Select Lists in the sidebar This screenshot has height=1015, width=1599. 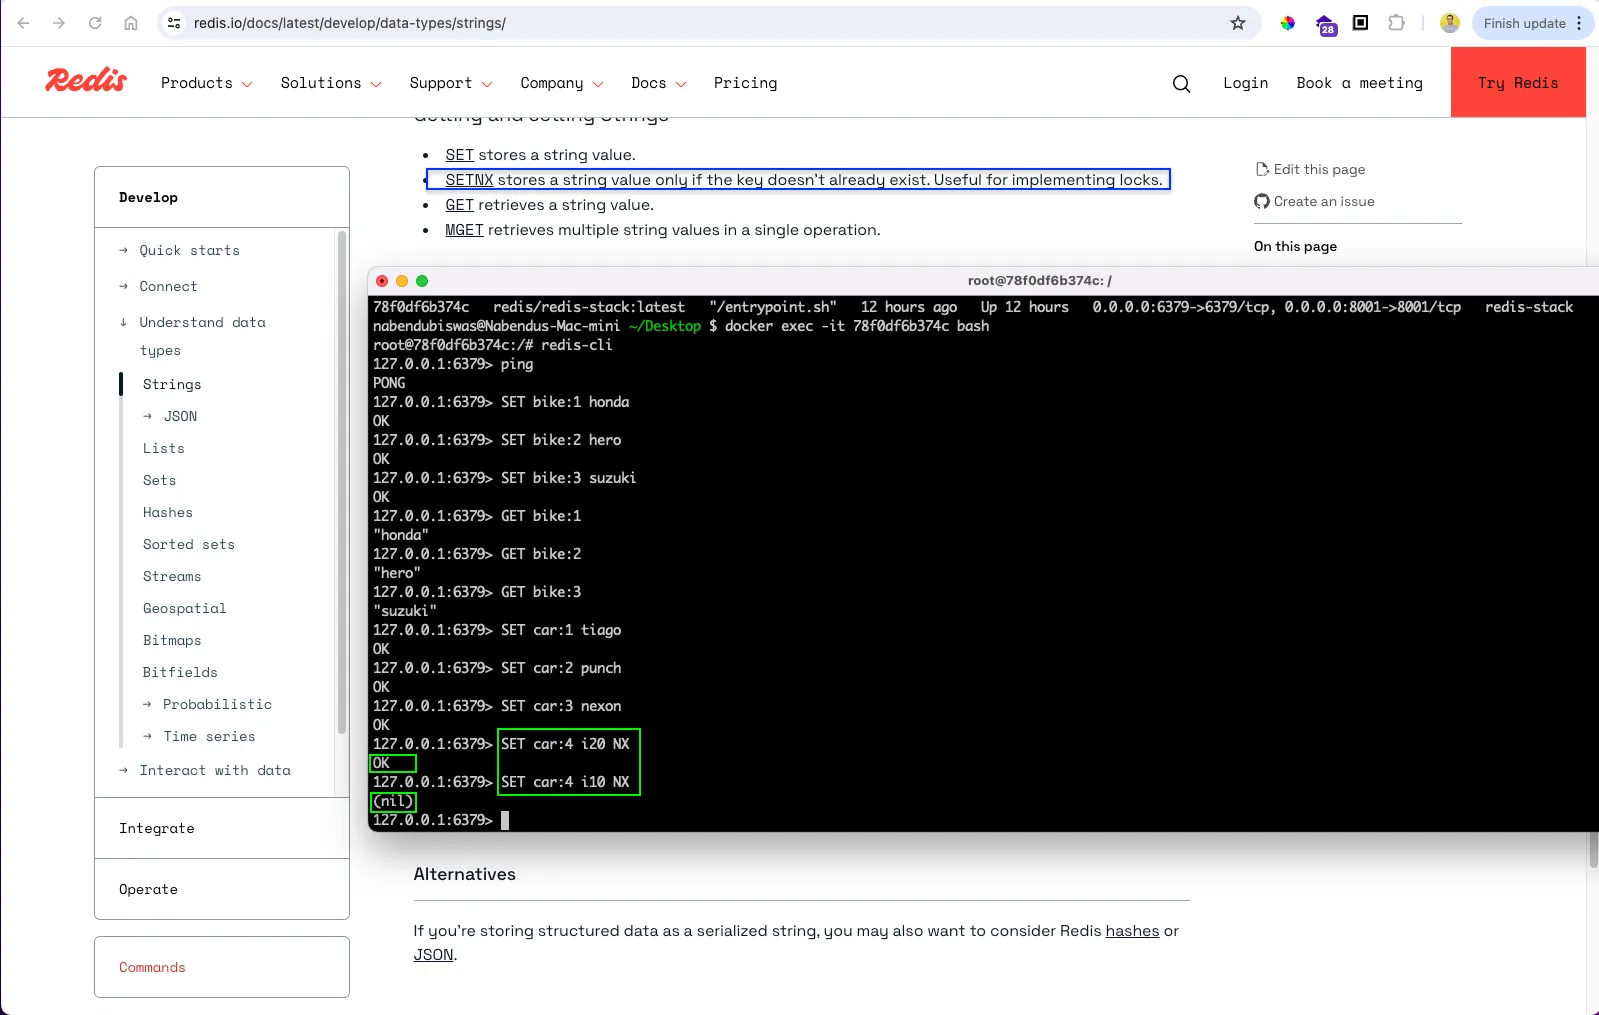pos(164,448)
